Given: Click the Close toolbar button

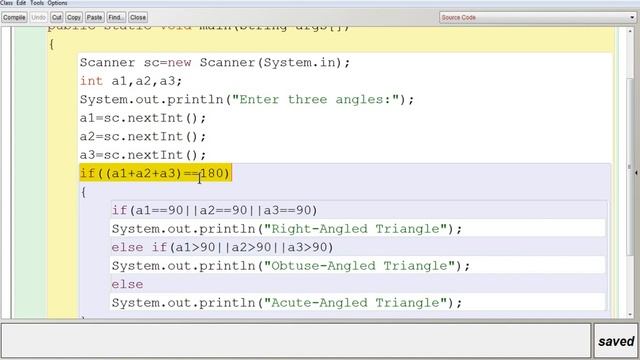Looking at the screenshot, I should [x=138, y=18].
